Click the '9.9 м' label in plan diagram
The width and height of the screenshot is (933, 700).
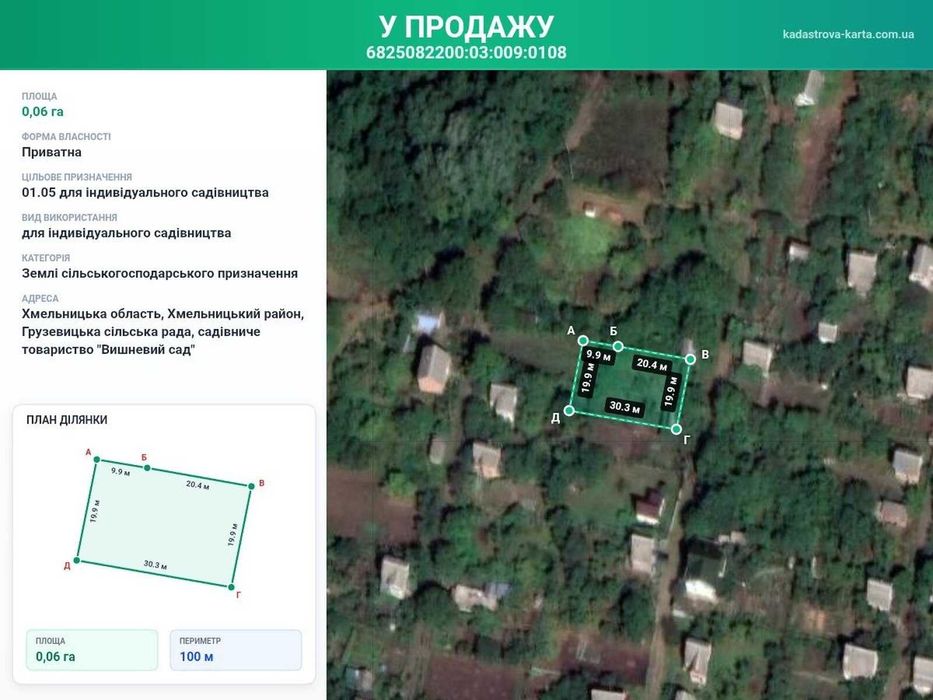tap(121, 471)
